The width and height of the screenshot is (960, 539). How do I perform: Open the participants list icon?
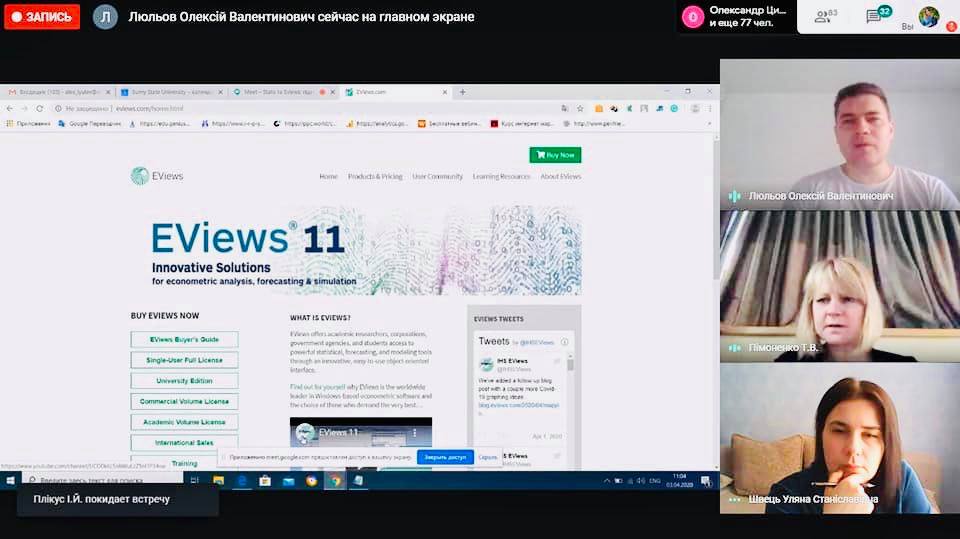pyautogui.click(x=825, y=17)
